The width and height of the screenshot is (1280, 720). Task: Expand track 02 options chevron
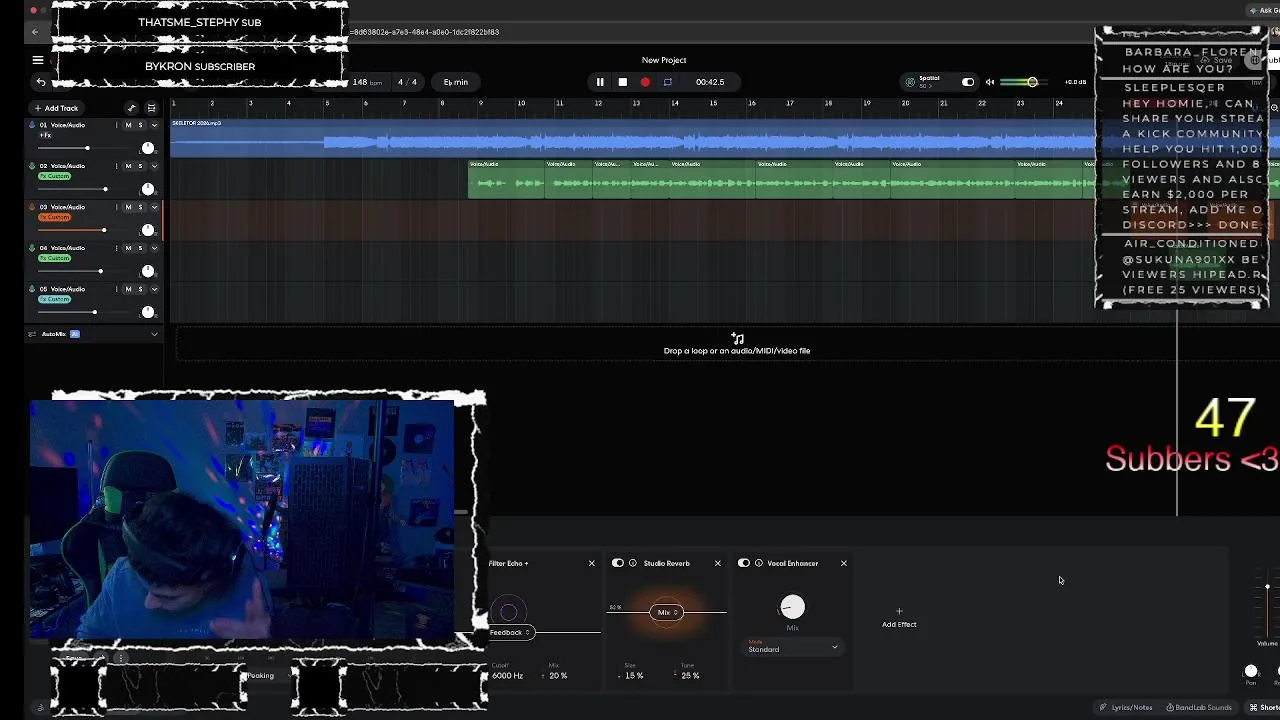click(x=154, y=166)
